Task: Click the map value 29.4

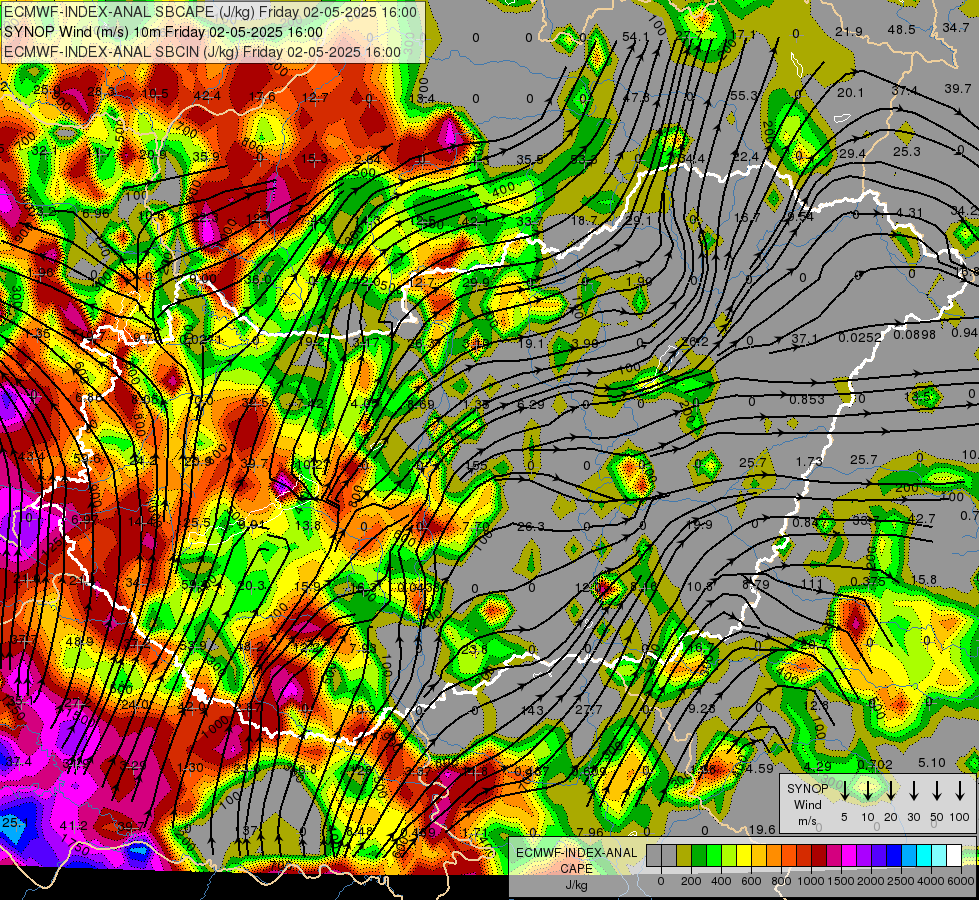Action: [x=852, y=154]
